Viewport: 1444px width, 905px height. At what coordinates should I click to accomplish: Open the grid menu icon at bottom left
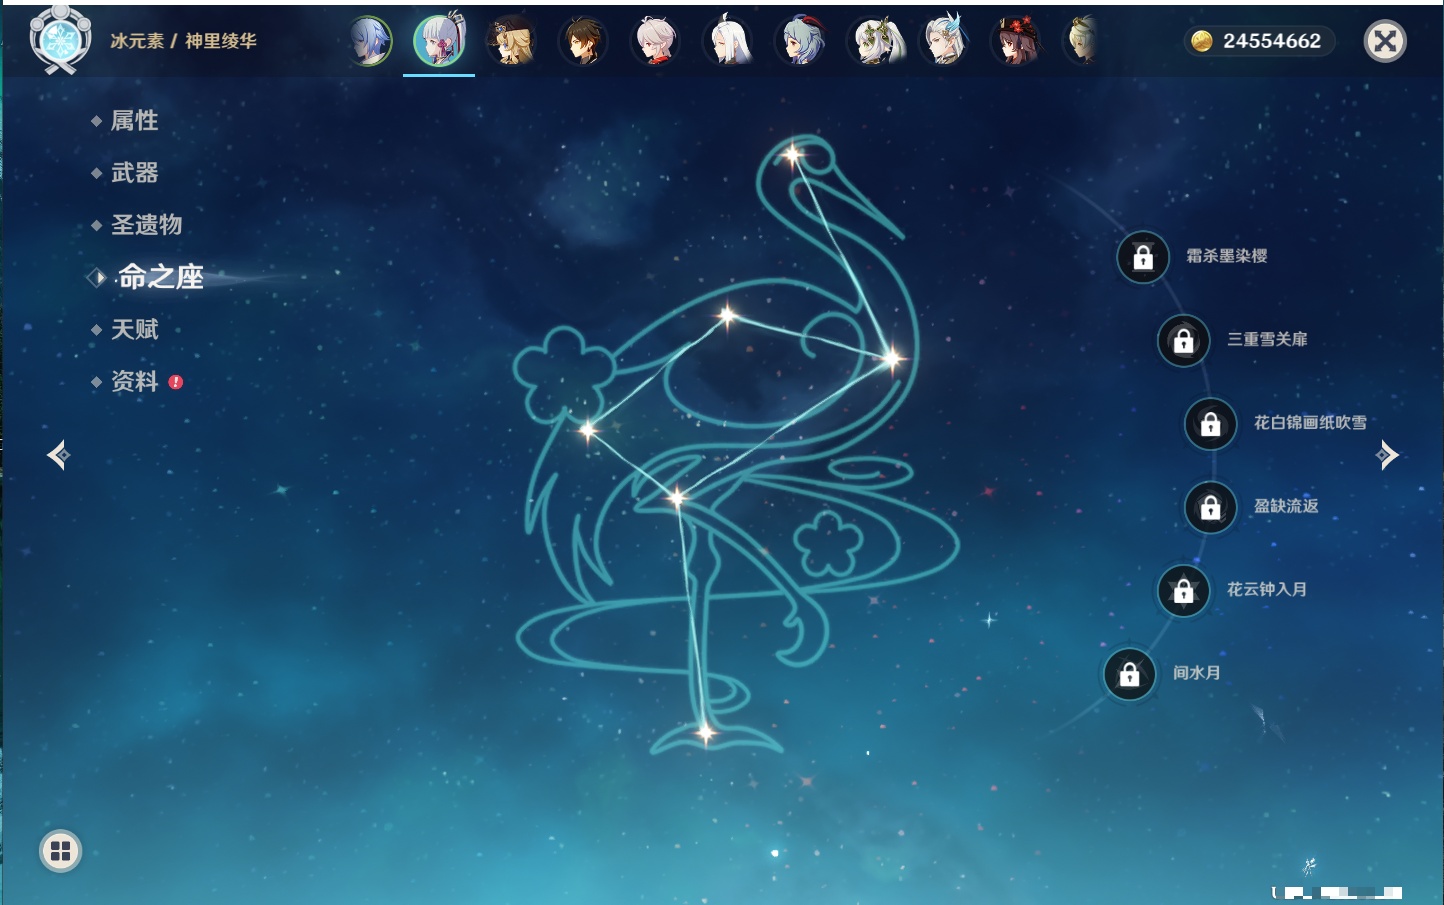[60, 851]
